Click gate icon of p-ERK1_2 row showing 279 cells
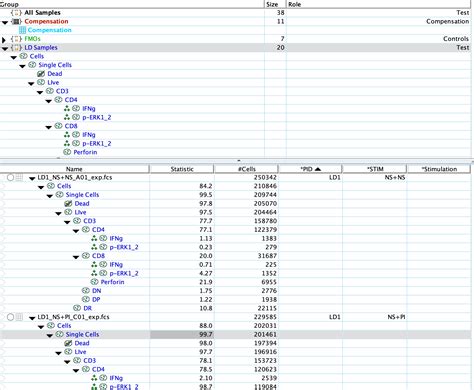The height and width of the screenshot is (390, 474). tap(103, 247)
